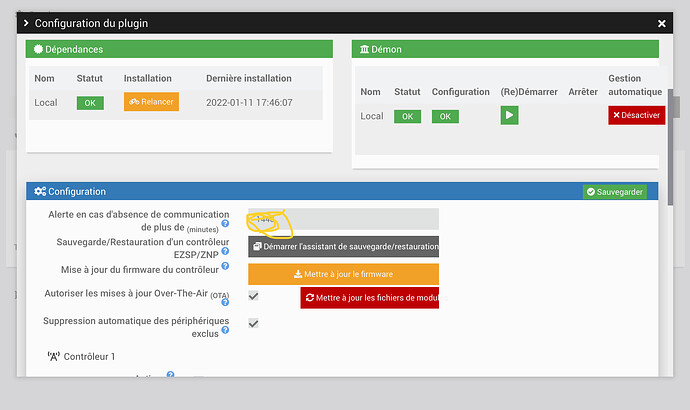Click the chevron beside Configuration du plugin
Viewport: 690px width, 410px height.
(26, 23)
